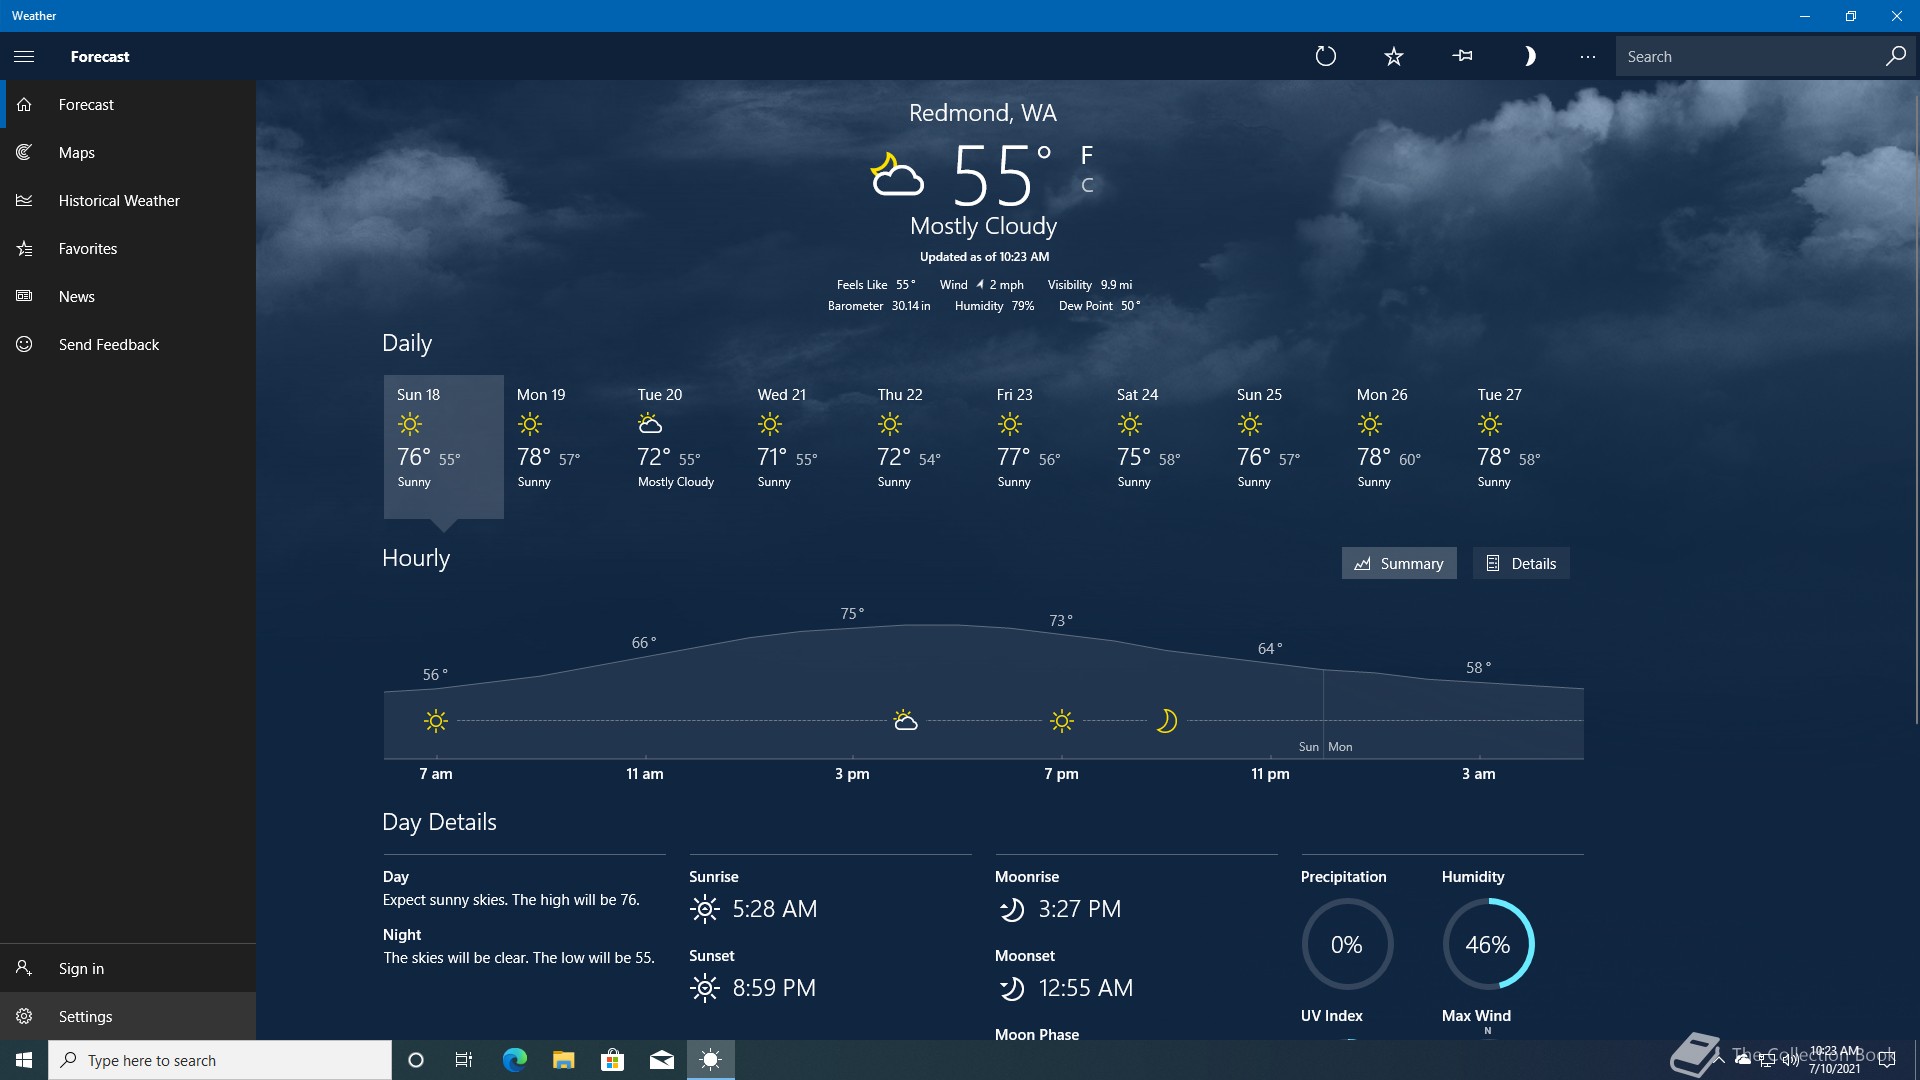Click the moon icon on hourly graph
Viewport: 1920px width, 1080px height.
pos(1166,720)
